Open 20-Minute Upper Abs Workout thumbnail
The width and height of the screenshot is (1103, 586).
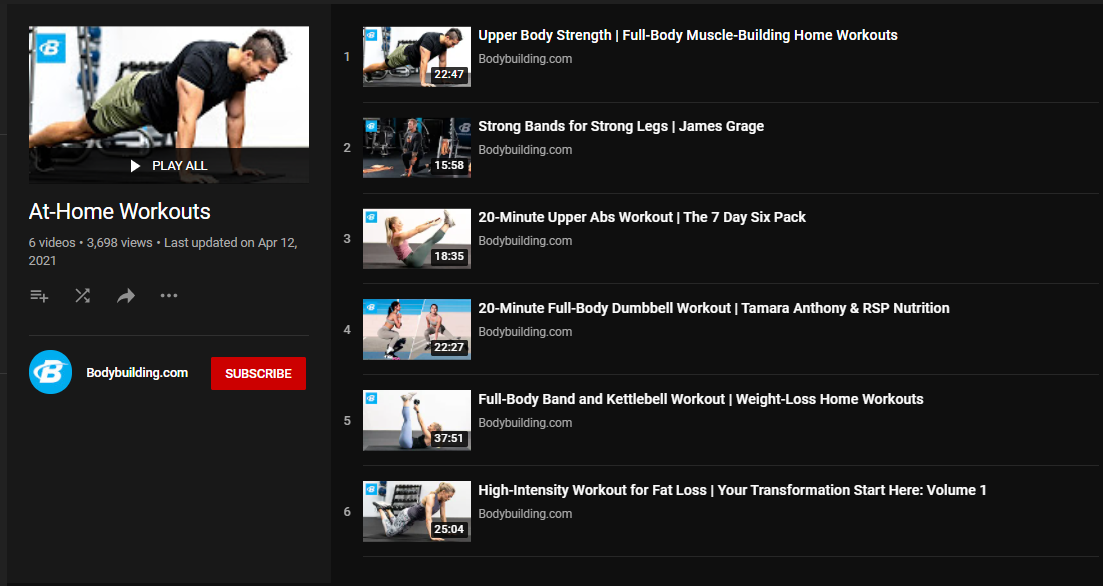416,238
